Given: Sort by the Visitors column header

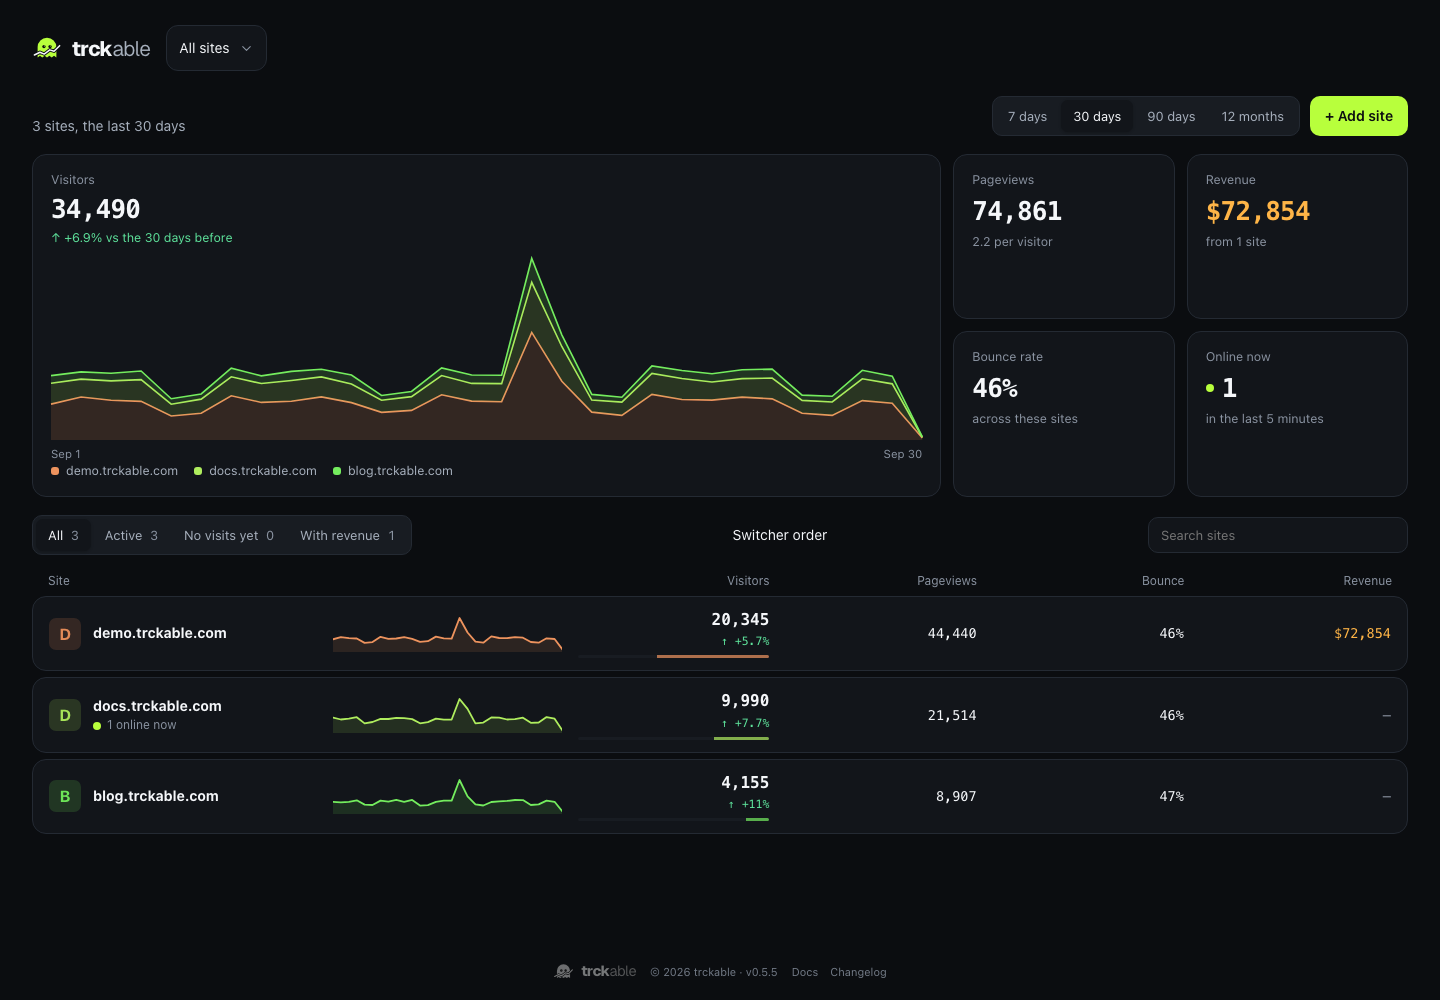Looking at the screenshot, I should (748, 581).
